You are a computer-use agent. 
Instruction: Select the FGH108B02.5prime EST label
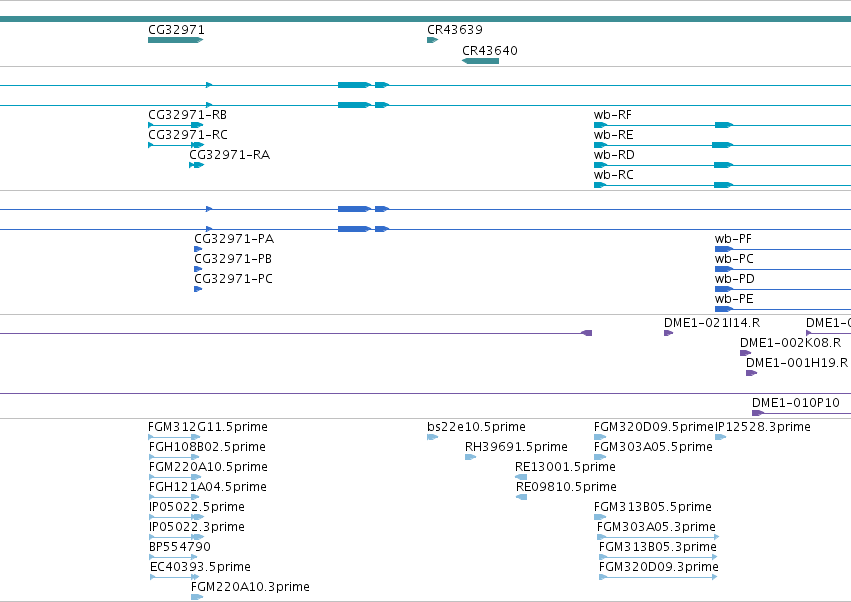pyautogui.click(x=207, y=447)
